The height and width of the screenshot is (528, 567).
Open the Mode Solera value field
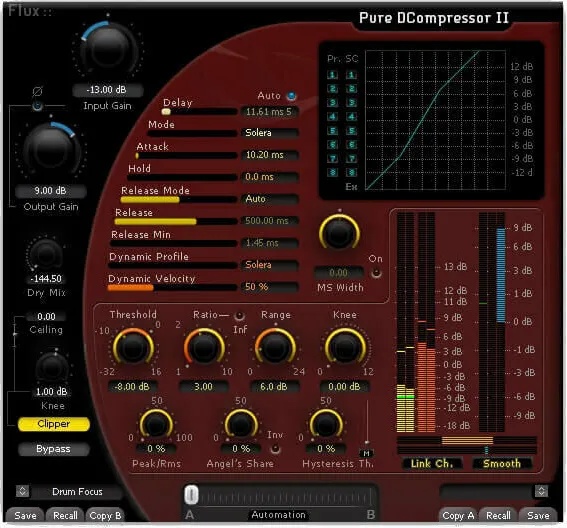coord(270,133)
